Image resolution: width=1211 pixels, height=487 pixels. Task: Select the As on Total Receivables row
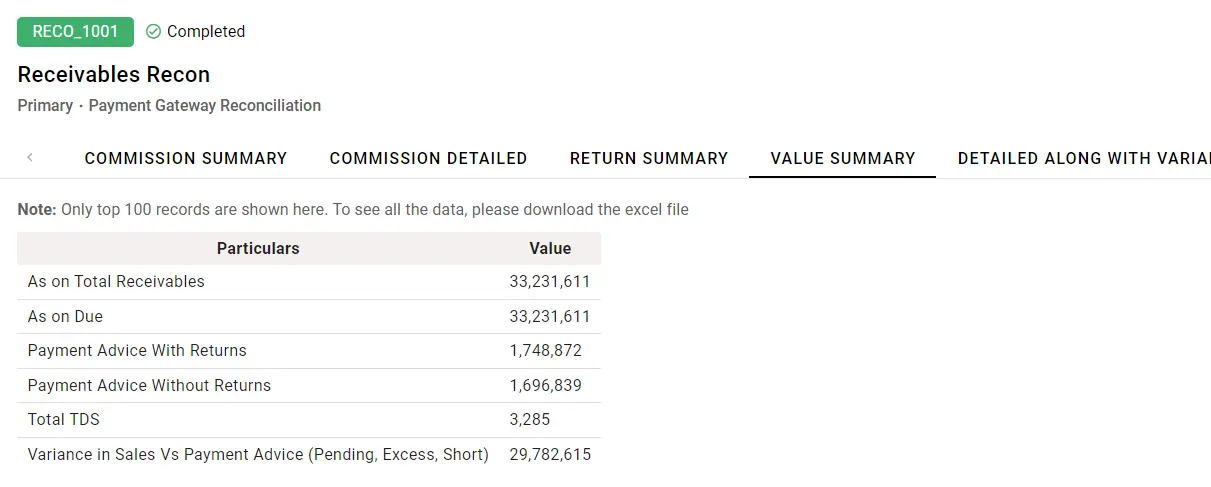pos(116,282)
